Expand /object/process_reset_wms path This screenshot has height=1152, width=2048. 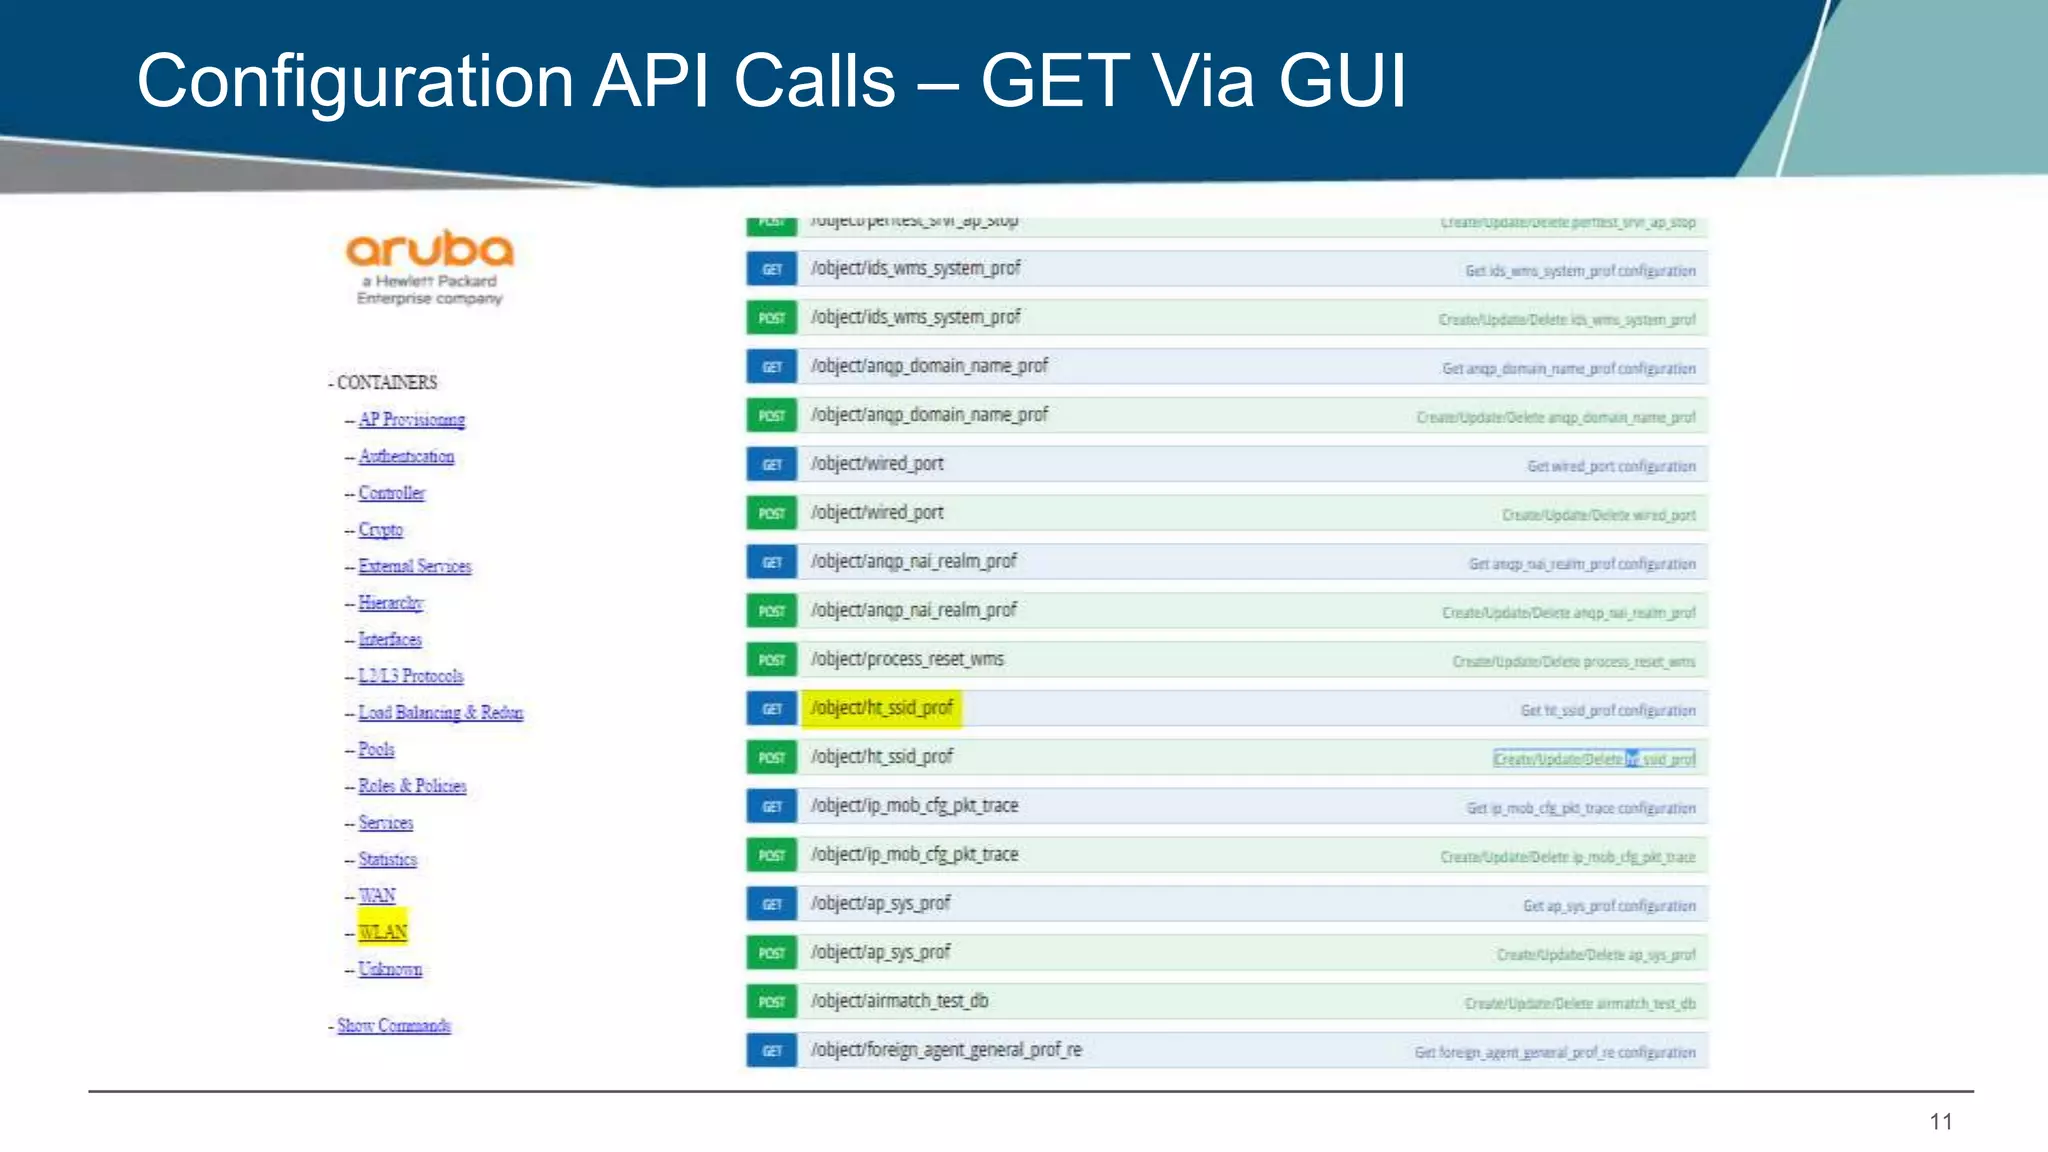[907, 659]
